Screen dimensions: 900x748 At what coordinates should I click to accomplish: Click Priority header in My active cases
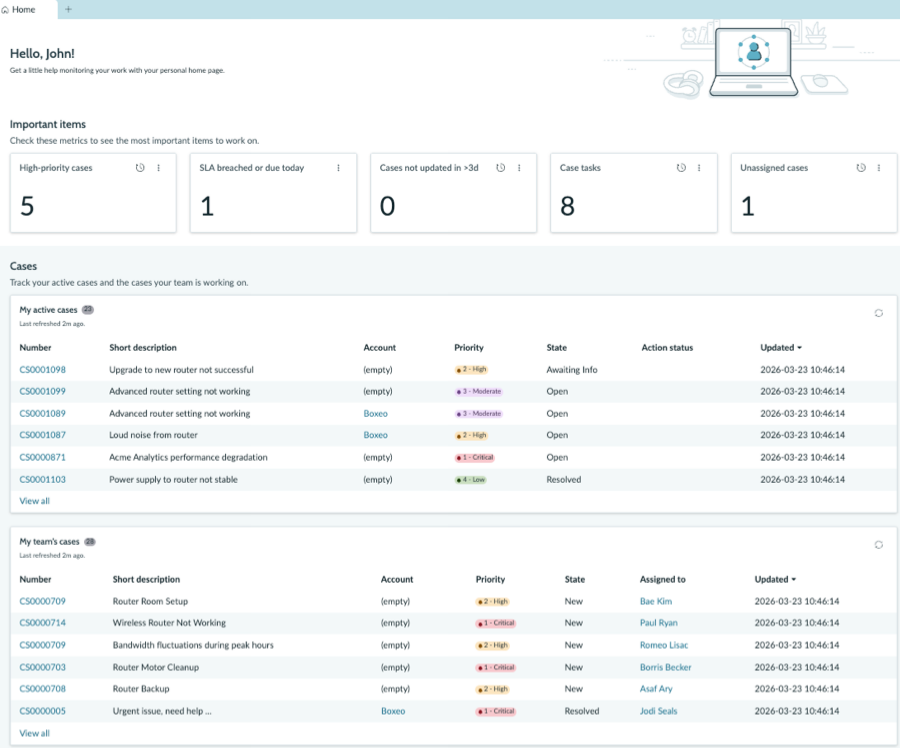pos(469,347)
